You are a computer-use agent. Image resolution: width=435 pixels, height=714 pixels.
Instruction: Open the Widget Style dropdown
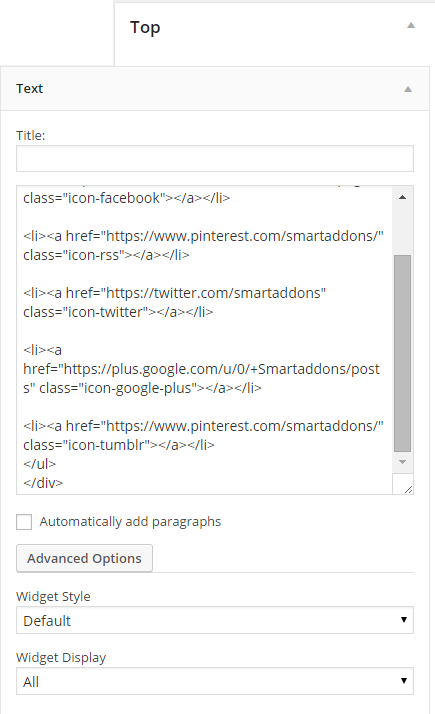215,620
